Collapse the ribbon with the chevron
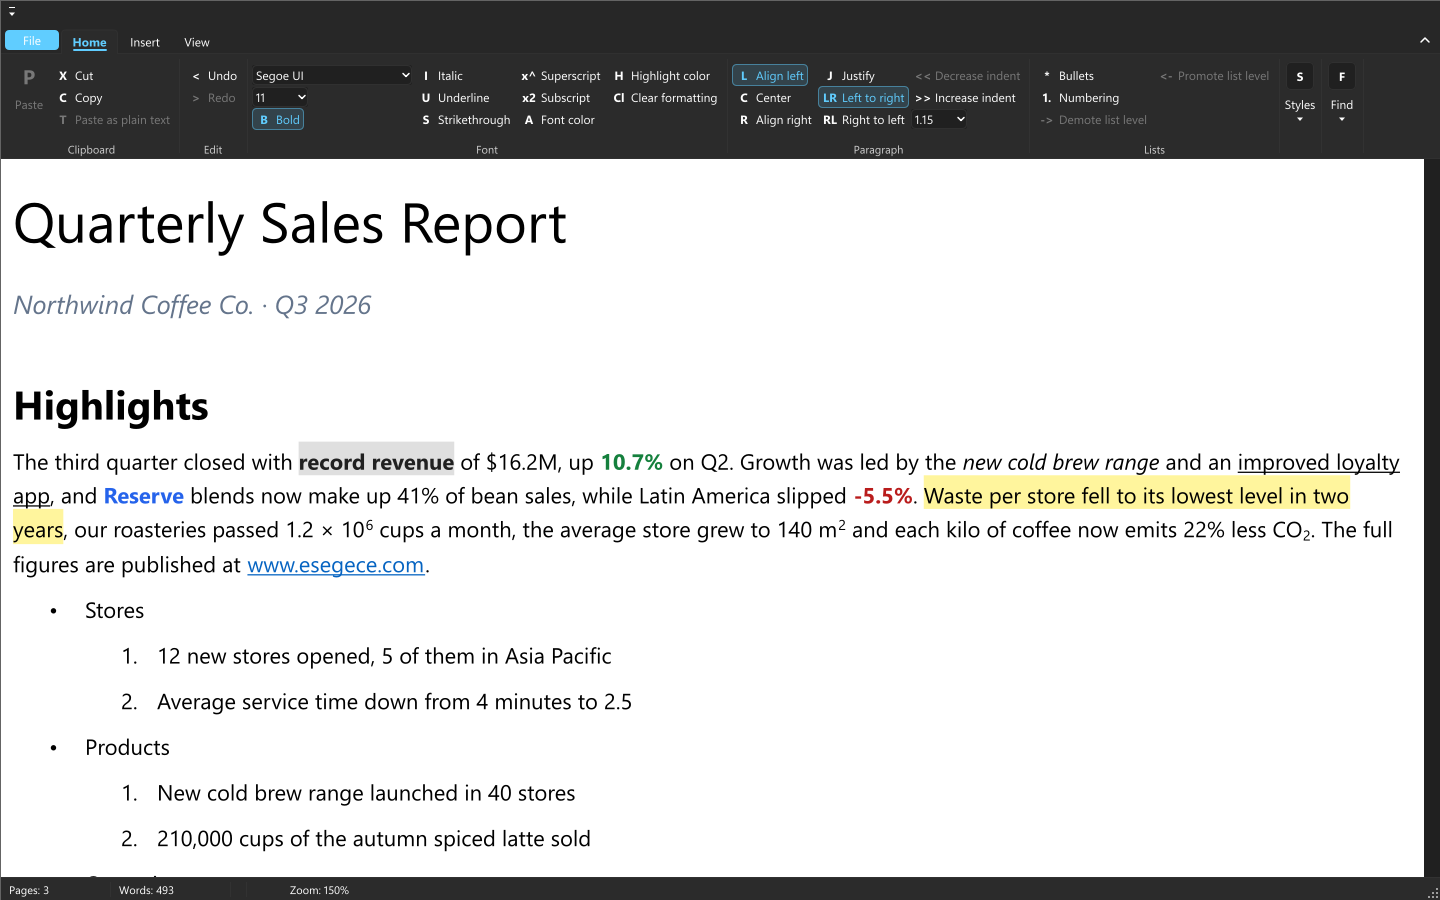 click(1424, 41)
